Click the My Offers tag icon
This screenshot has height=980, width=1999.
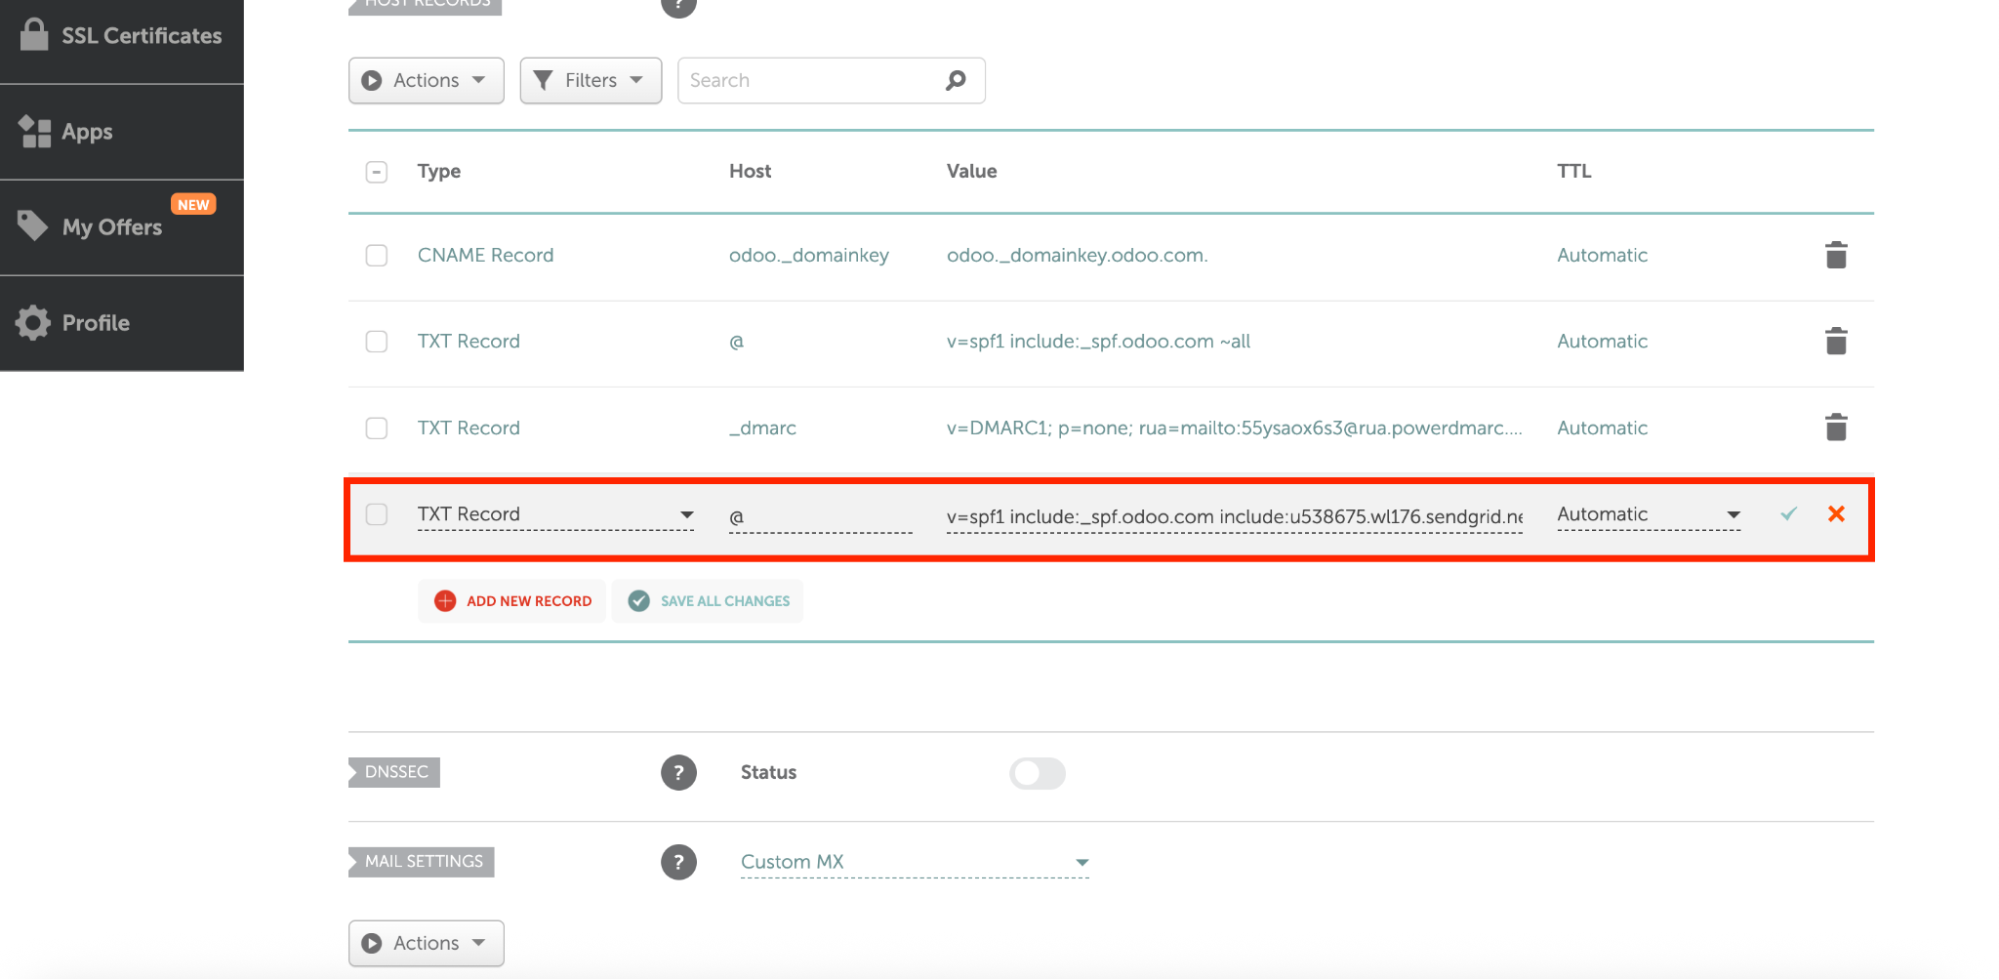tap(32, 226)
